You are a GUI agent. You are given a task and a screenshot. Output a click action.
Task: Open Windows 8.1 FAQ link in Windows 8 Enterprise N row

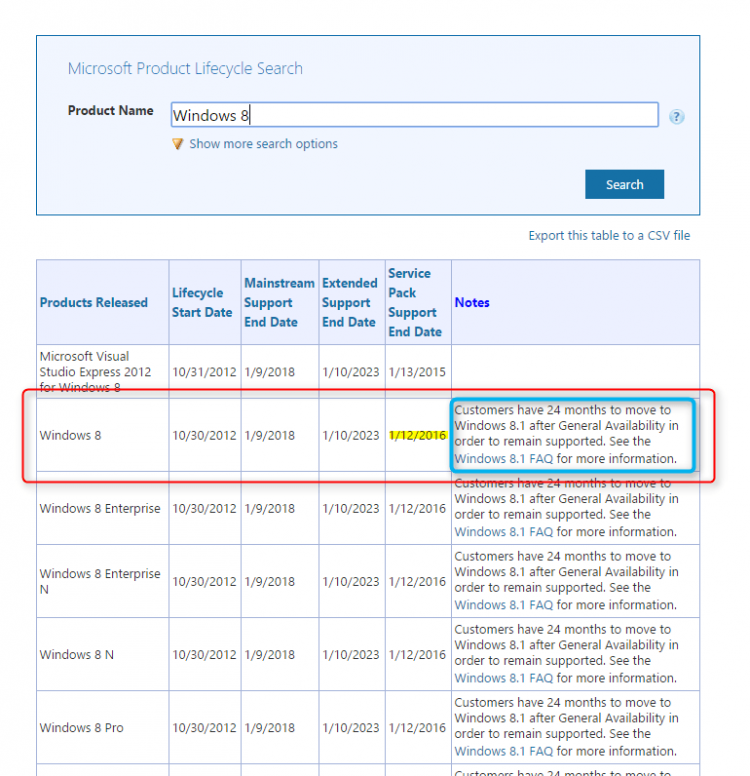[x=503, y=605]
